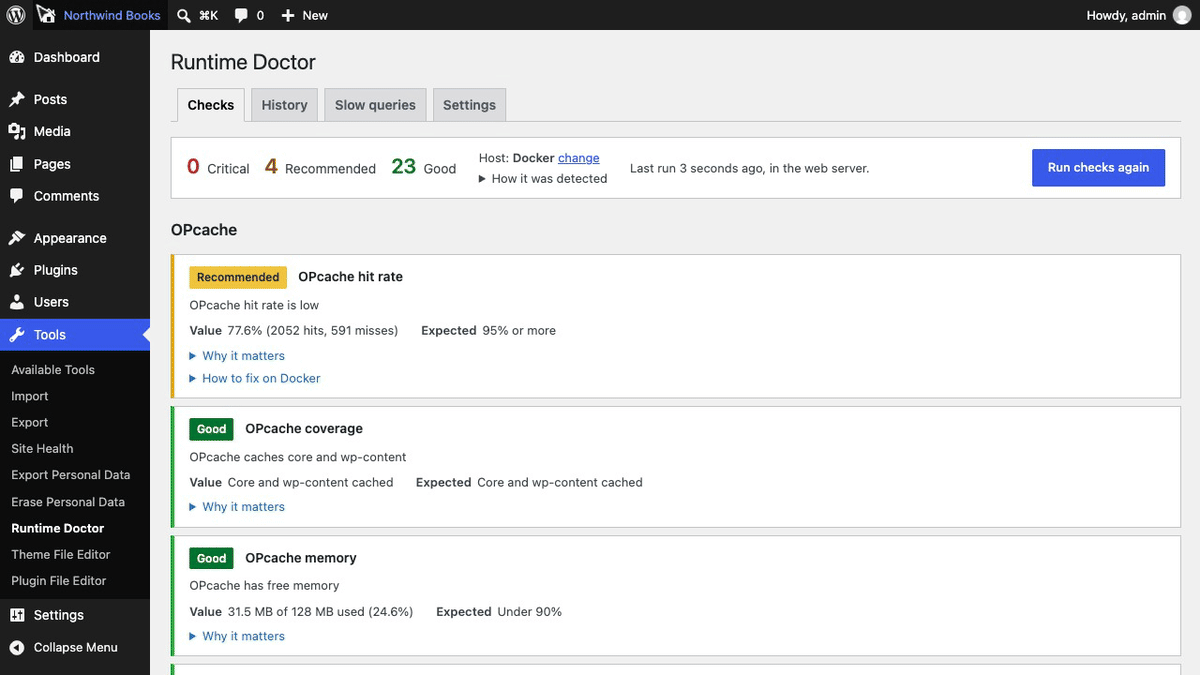Click the Good badge on OPcache coverage
The image size is (1200, 675).
[x=211, y=429]
